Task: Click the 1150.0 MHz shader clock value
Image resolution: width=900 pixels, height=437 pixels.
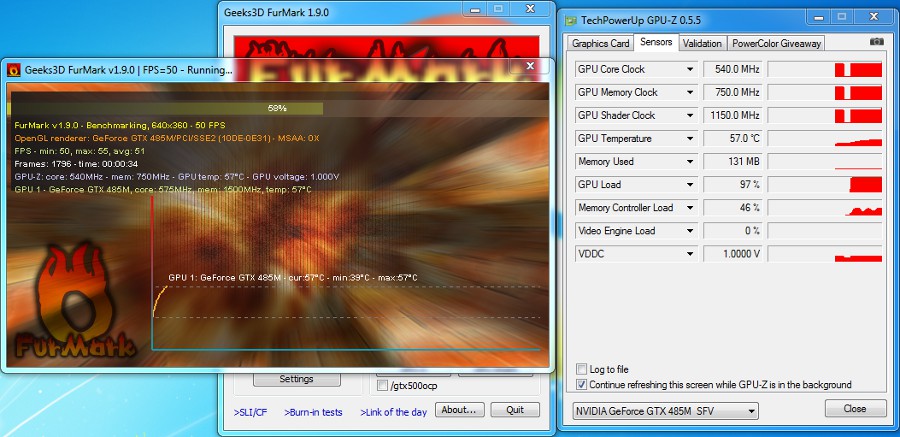Action: 733,115
